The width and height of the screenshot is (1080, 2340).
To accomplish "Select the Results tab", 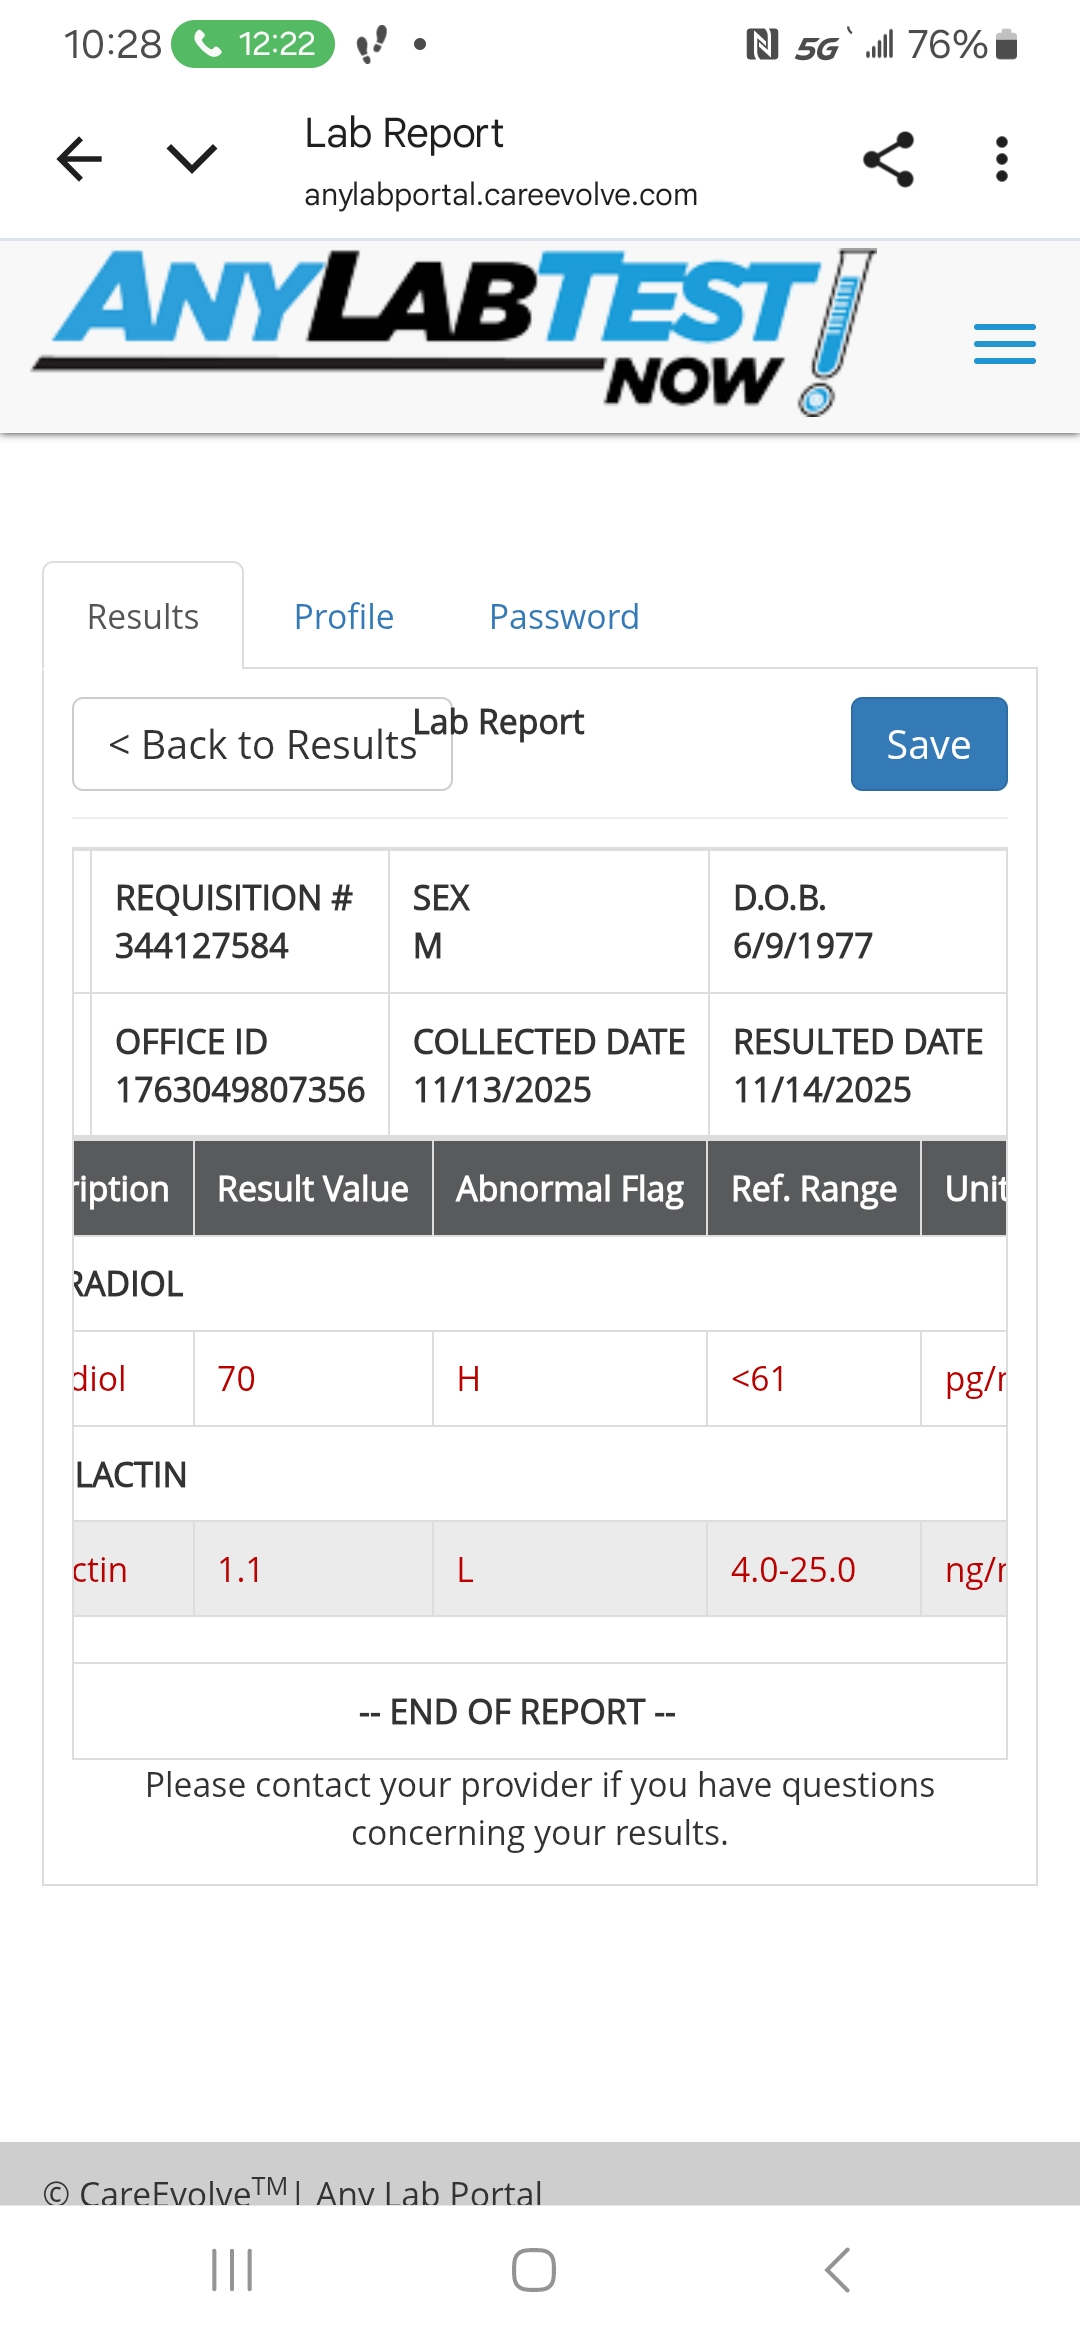I will [143, 617].
